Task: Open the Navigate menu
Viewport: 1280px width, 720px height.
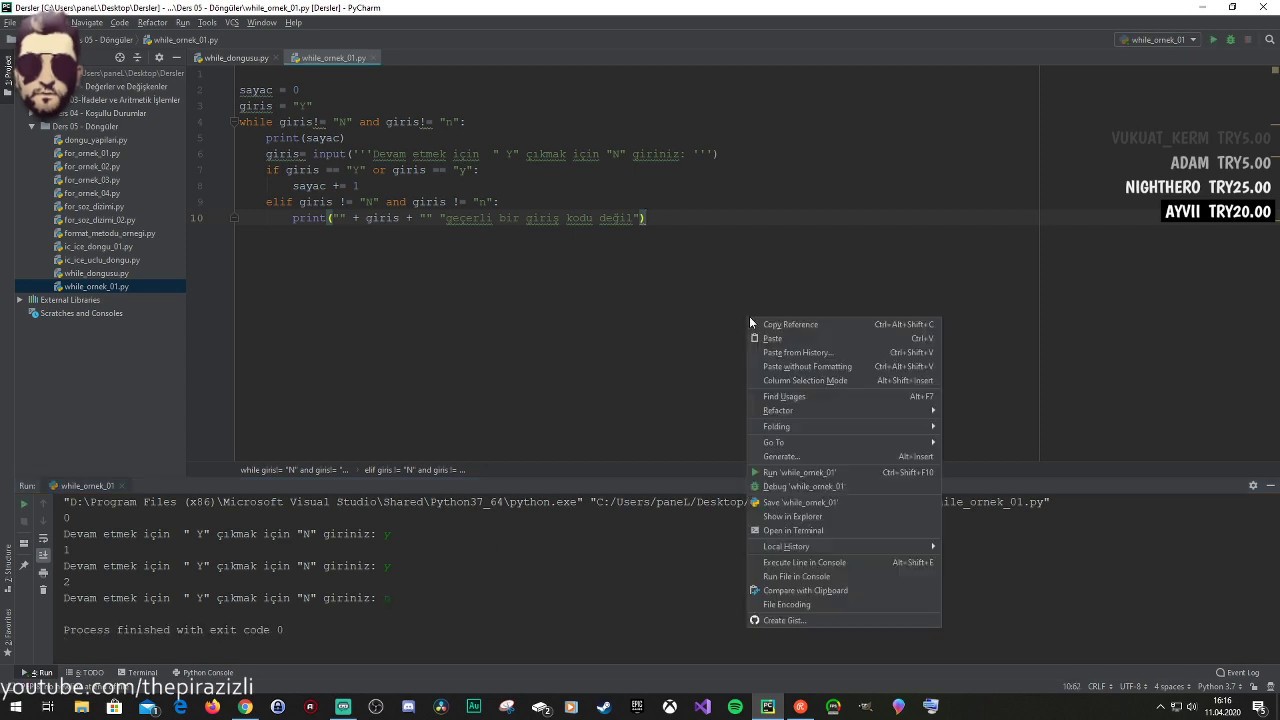Action: [x=87, y=22]
